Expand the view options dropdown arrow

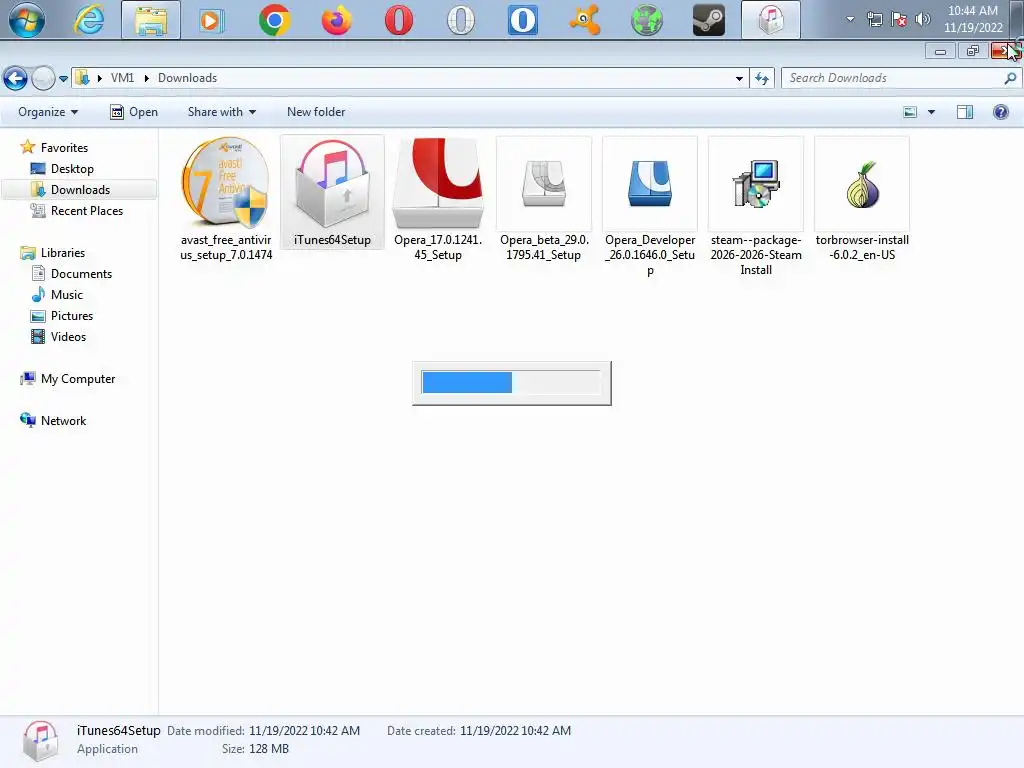(931, 112)
